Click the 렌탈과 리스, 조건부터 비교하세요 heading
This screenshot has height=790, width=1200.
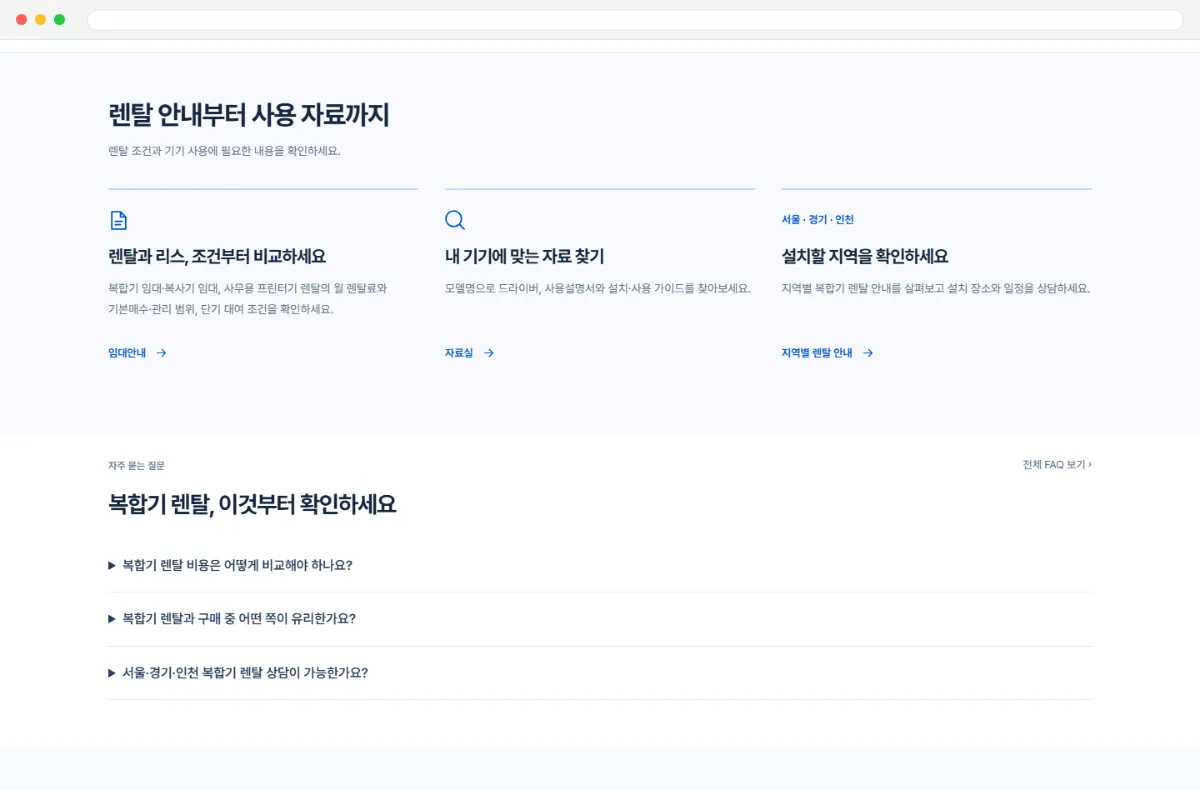pyautogui.click(x=217, y=256)
